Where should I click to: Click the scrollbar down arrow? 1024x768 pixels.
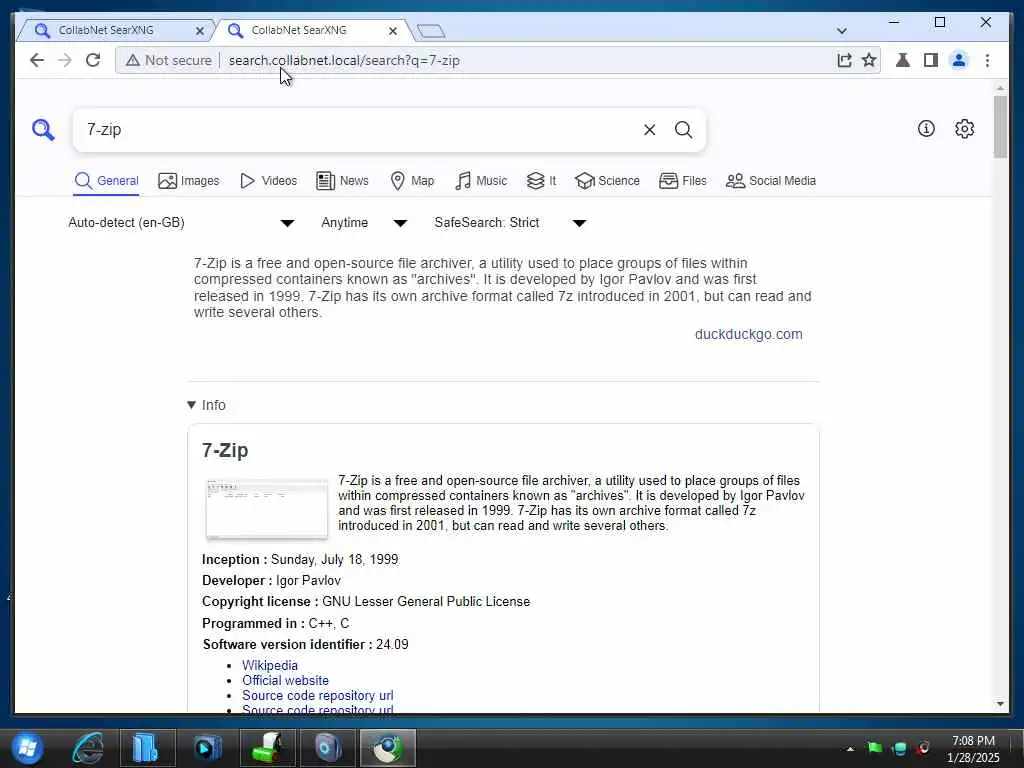1000,704
